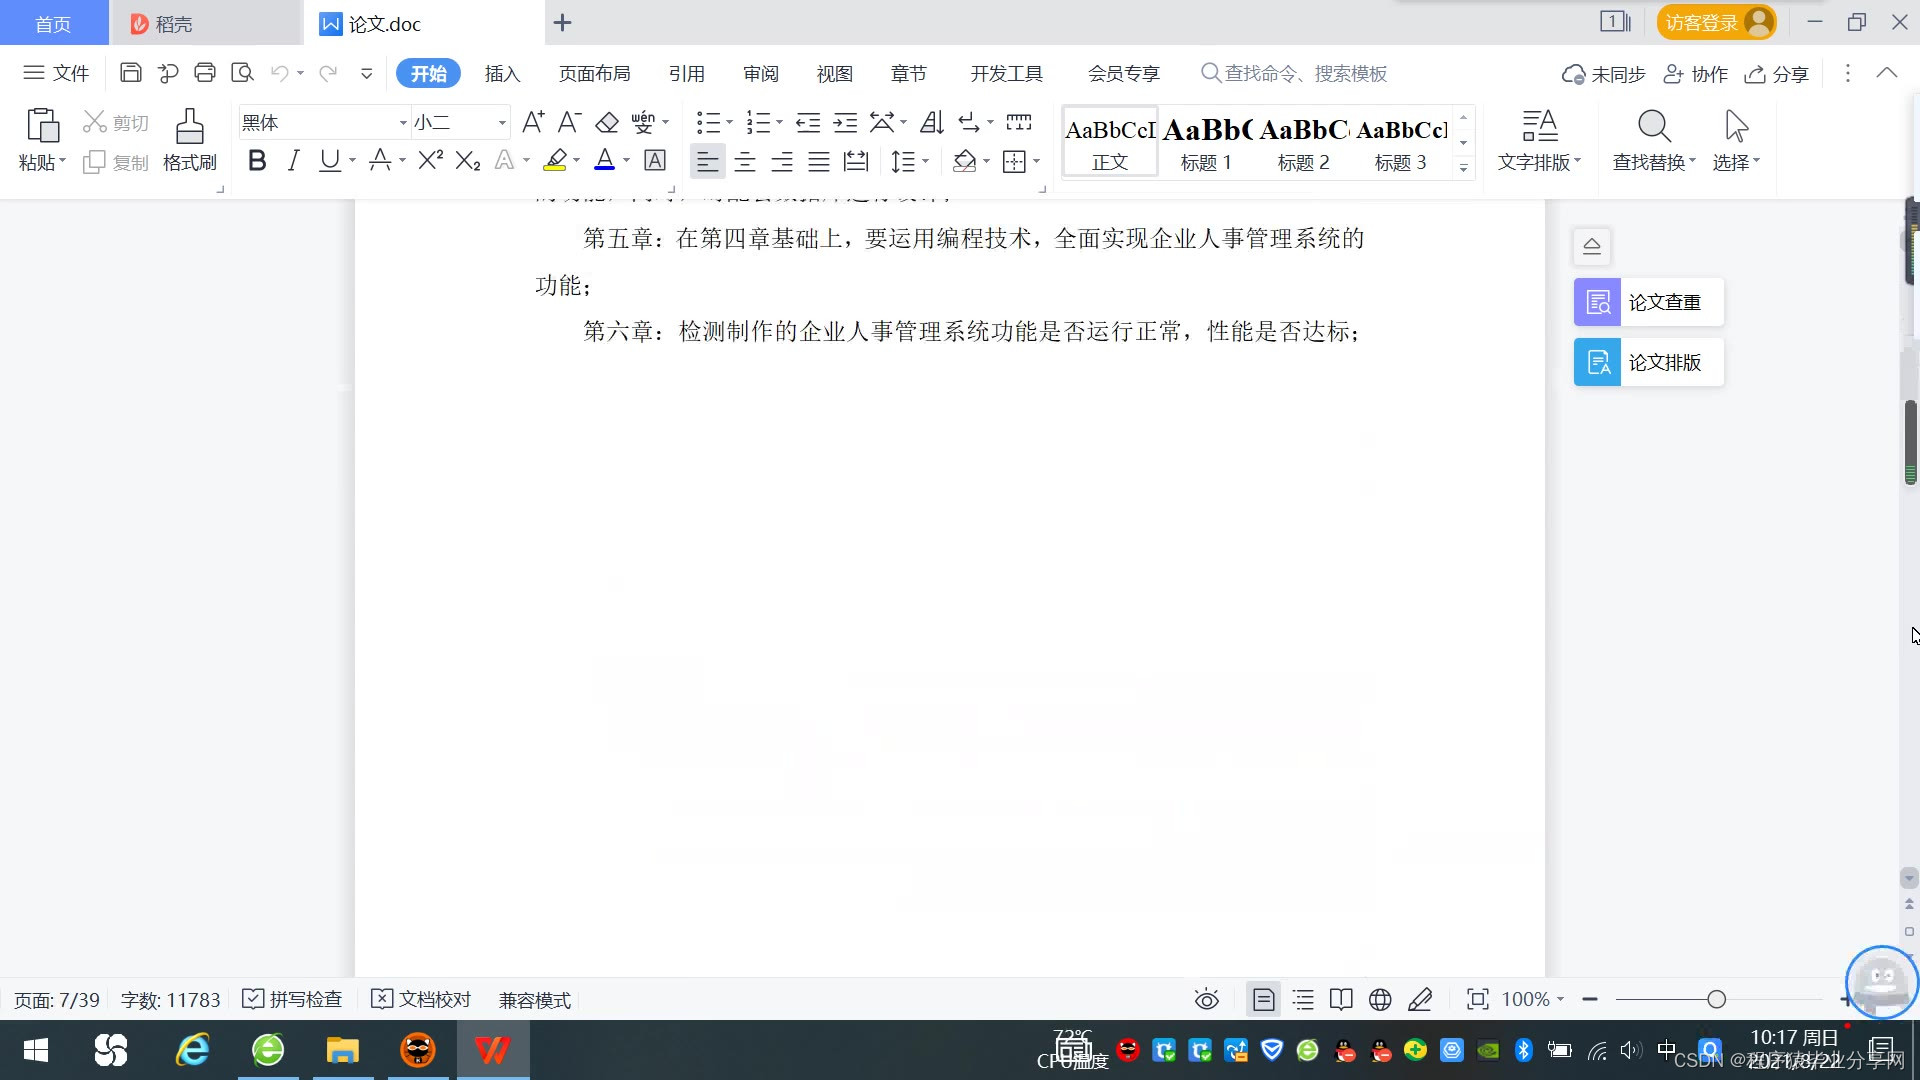
Task: Toggle eye protection mode in status bar
Action: (1207, 999)
